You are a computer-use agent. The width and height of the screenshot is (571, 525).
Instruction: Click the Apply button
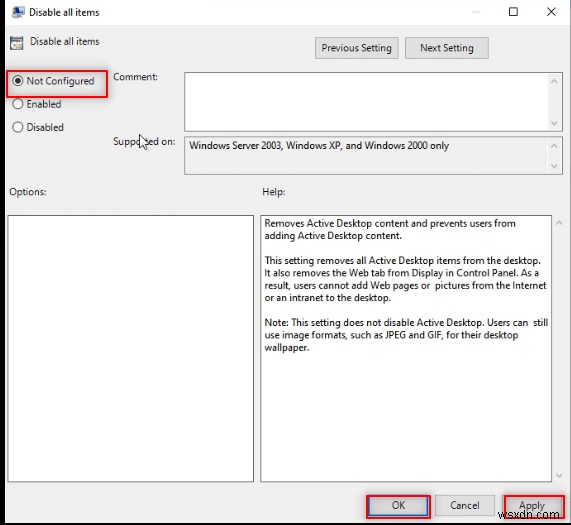[x=532, y=505]
